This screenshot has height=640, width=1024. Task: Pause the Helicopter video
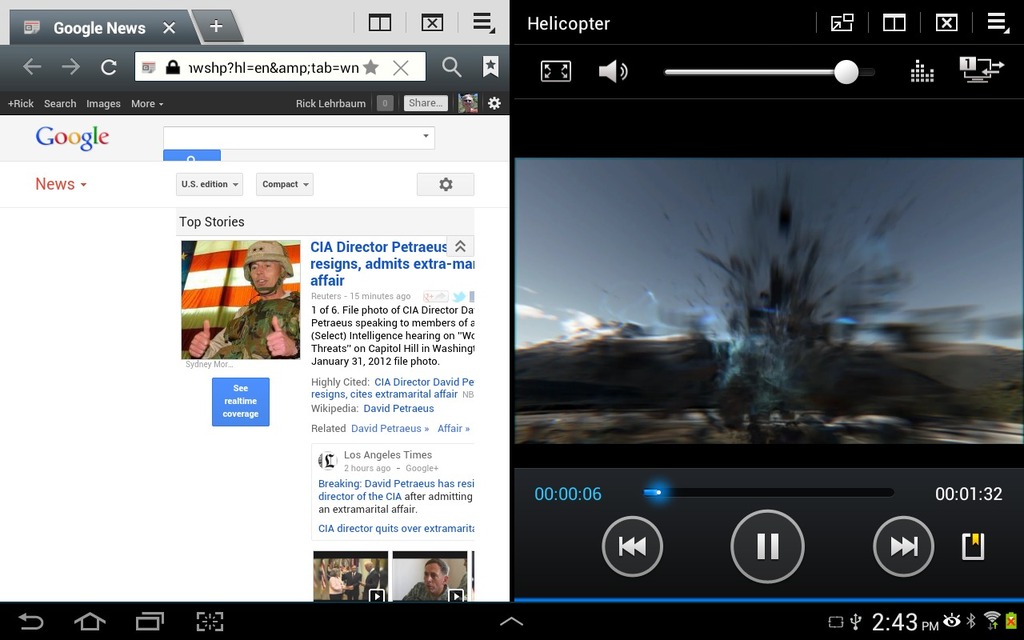pos(767,546)
